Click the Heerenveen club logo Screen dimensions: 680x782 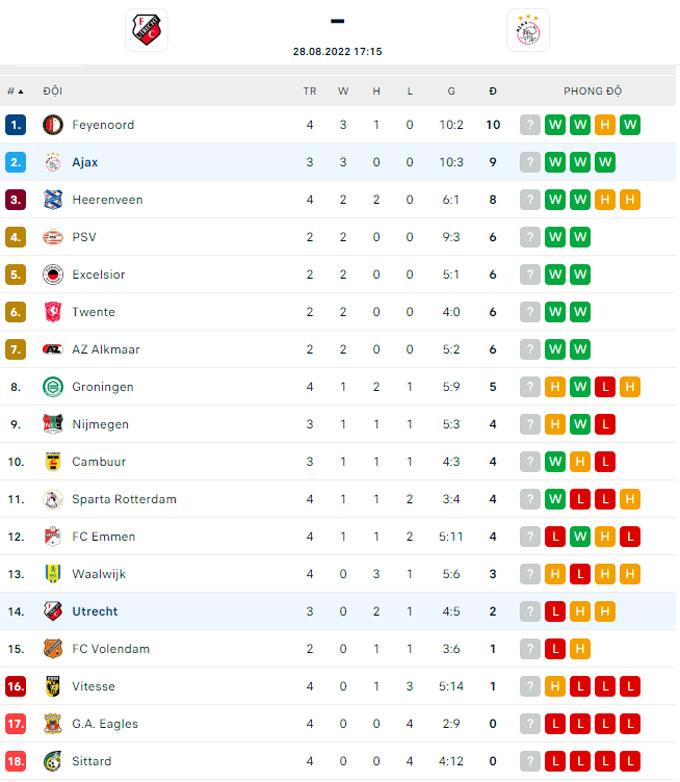coord(53,200)
